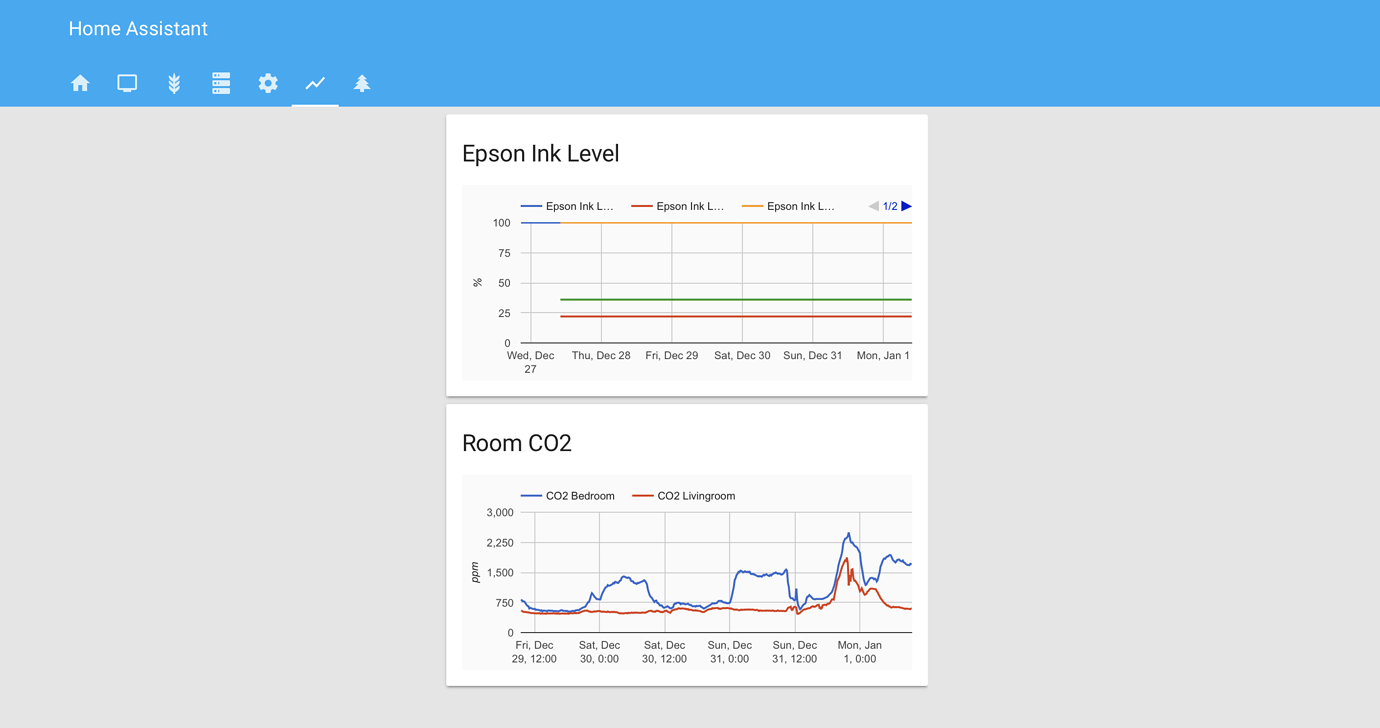The image size is (1380, 728).
Task: Click the Home Assistant title text
Action: click(137, 29)
